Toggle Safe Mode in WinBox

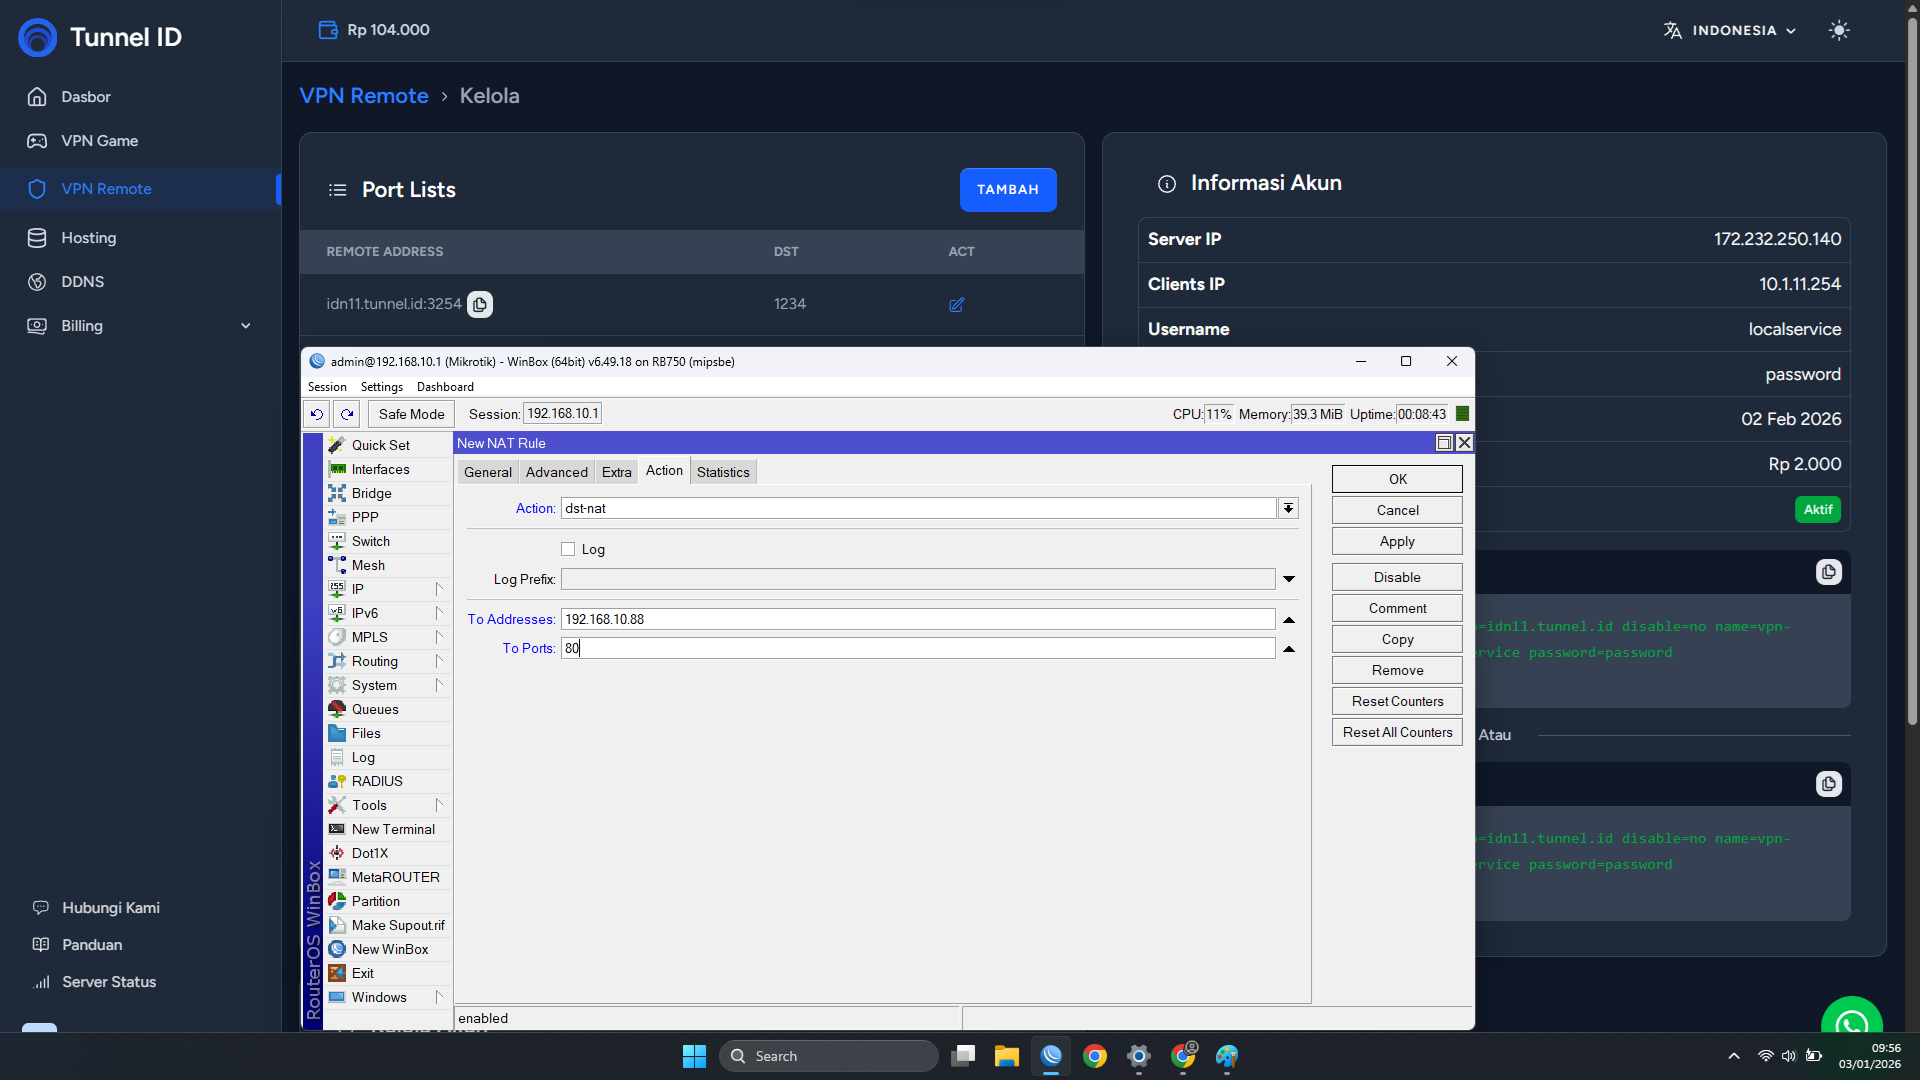(x=411, y=414)
